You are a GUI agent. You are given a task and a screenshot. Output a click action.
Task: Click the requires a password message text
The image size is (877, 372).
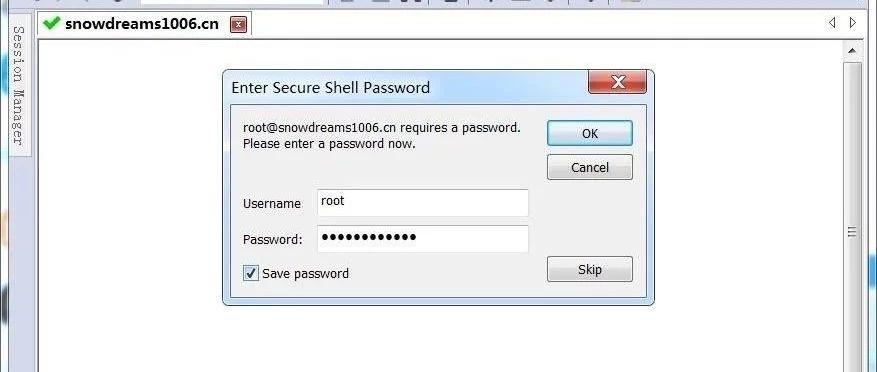coord(382,135)
